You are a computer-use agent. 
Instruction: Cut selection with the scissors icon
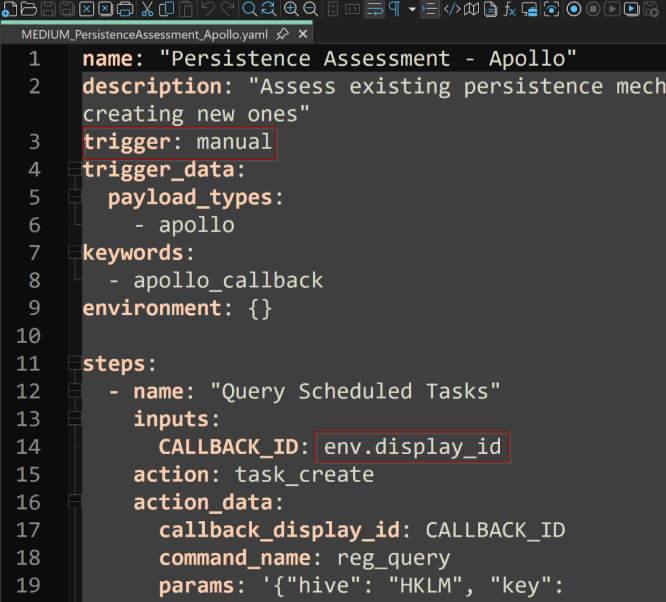[x=147, y=8]
